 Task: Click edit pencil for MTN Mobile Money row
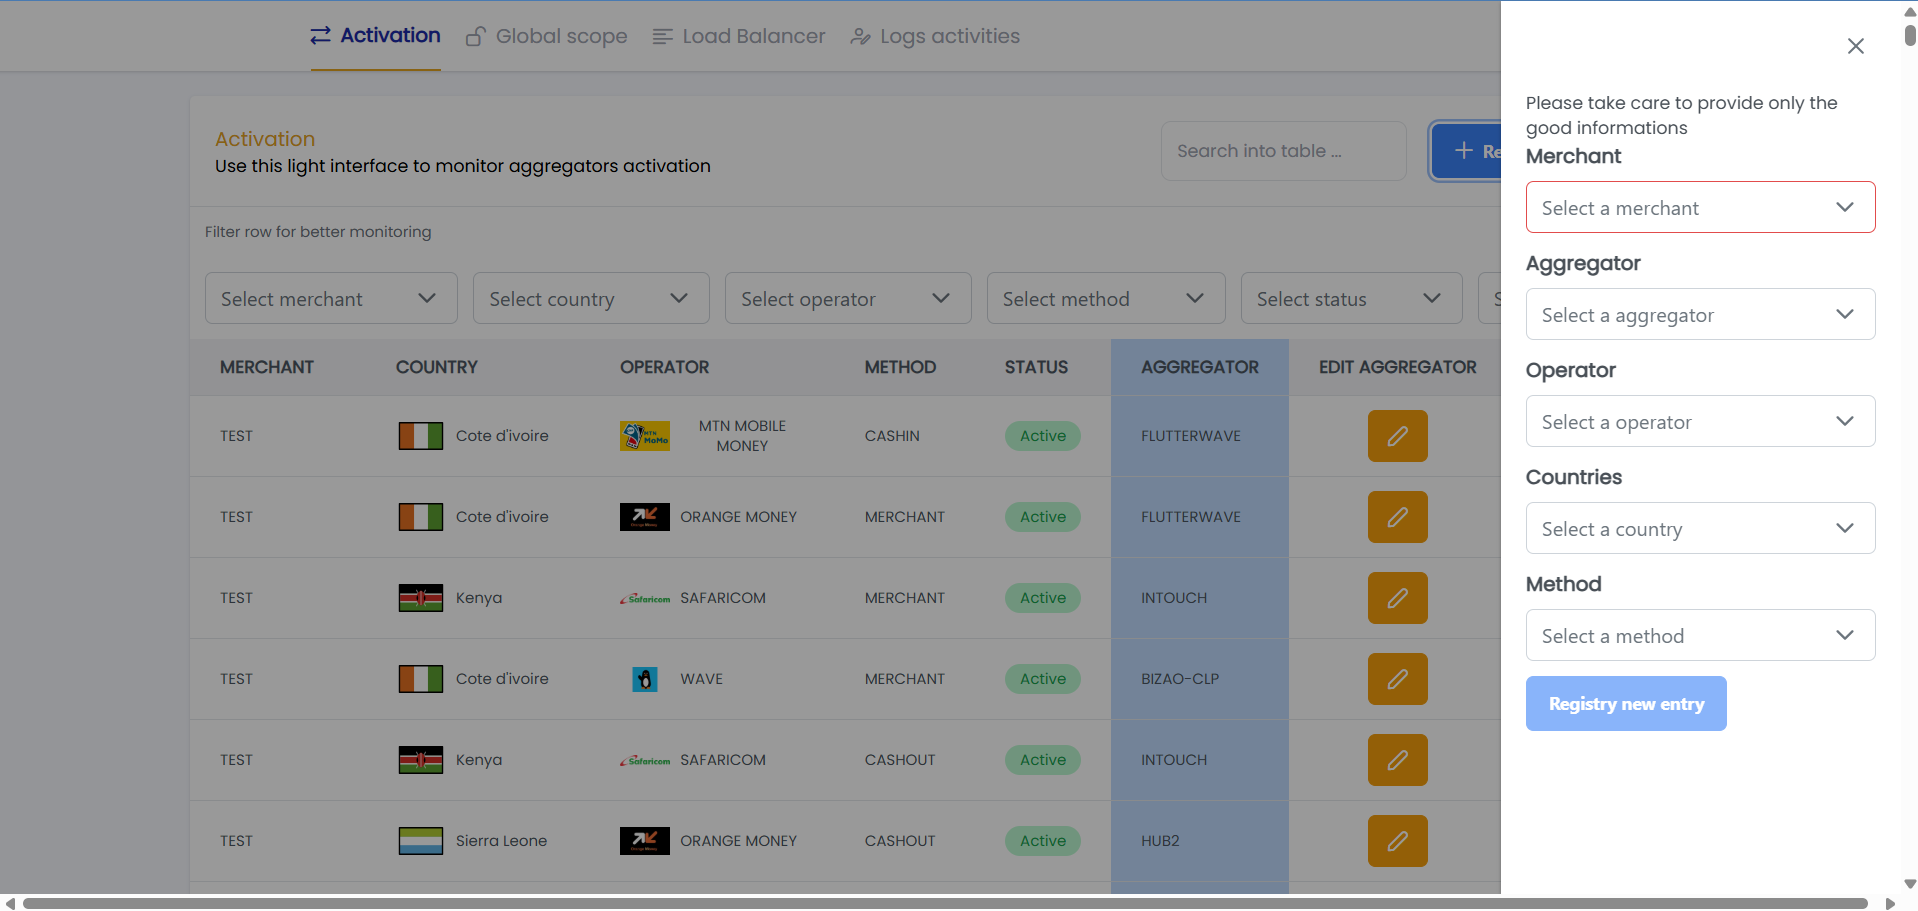click(x=1397, y=436)
